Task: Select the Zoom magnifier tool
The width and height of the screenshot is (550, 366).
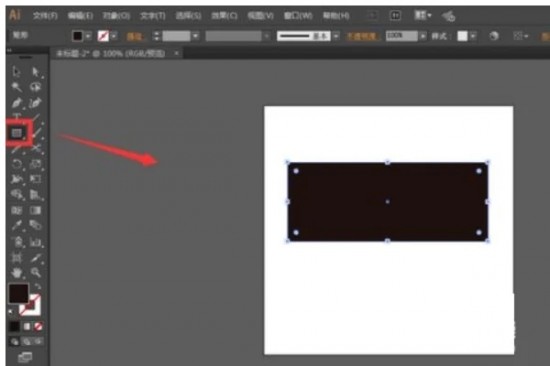Action: (35, 272)
